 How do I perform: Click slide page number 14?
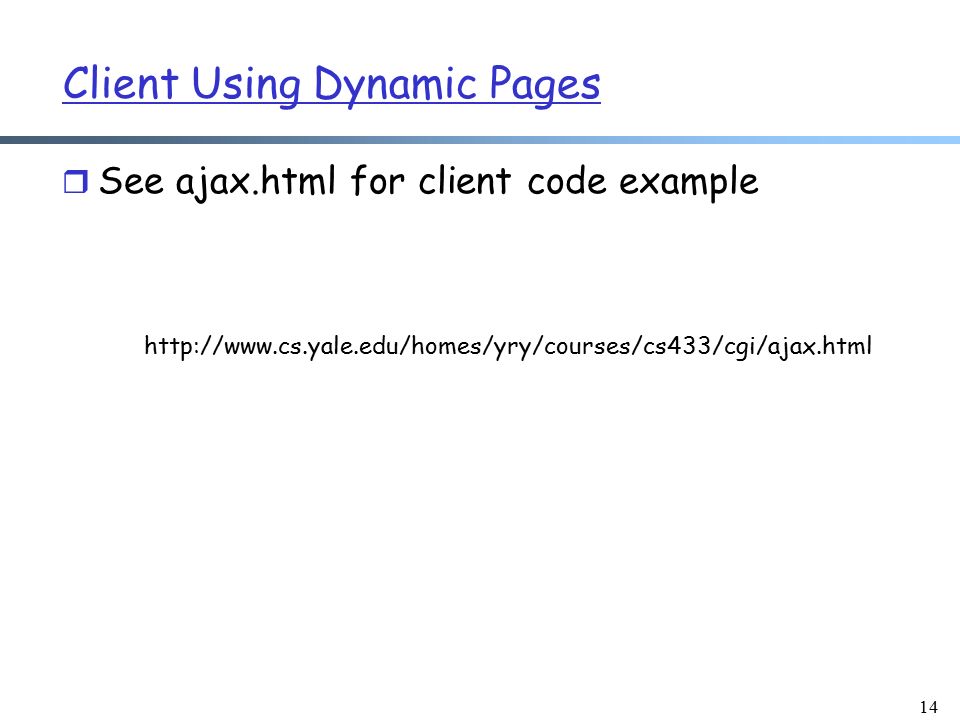pyautogui.click(x=928, y=707)
